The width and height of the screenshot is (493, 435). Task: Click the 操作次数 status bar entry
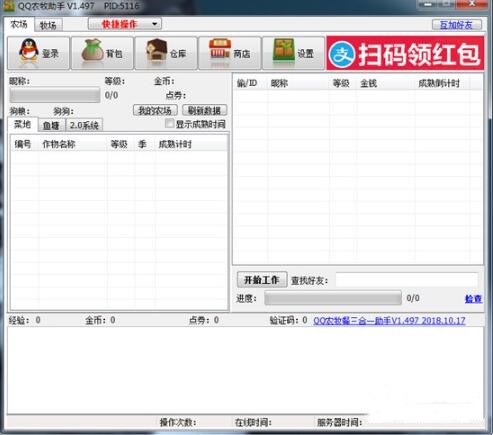click(x=178, y=422)
